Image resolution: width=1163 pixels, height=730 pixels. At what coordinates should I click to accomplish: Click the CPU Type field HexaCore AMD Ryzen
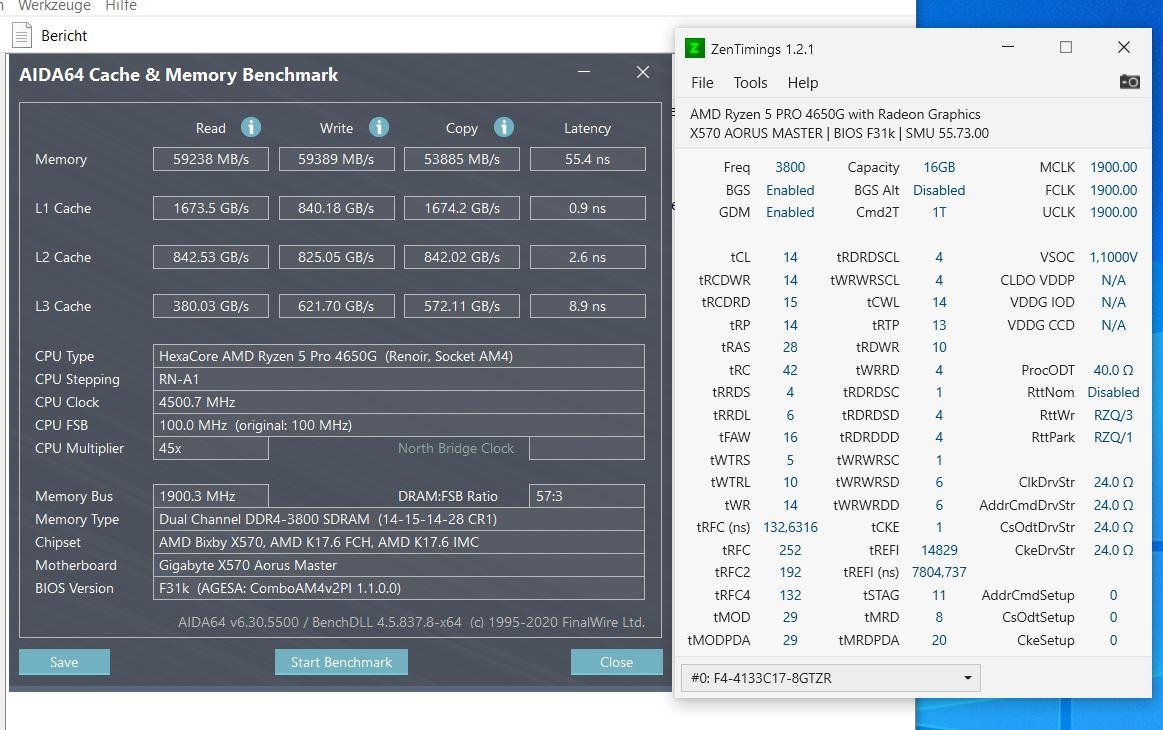click(399, 356)
